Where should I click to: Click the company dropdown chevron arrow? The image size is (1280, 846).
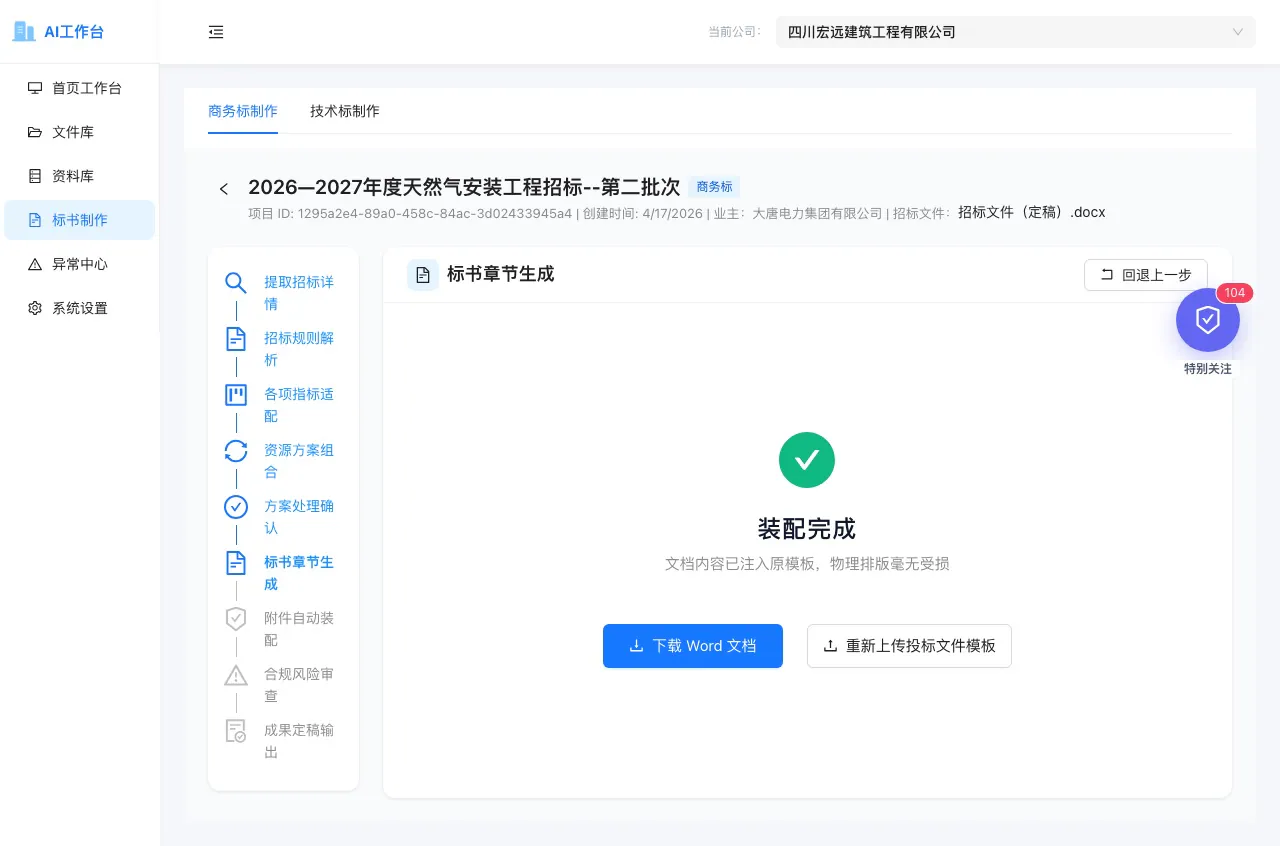1238,32
